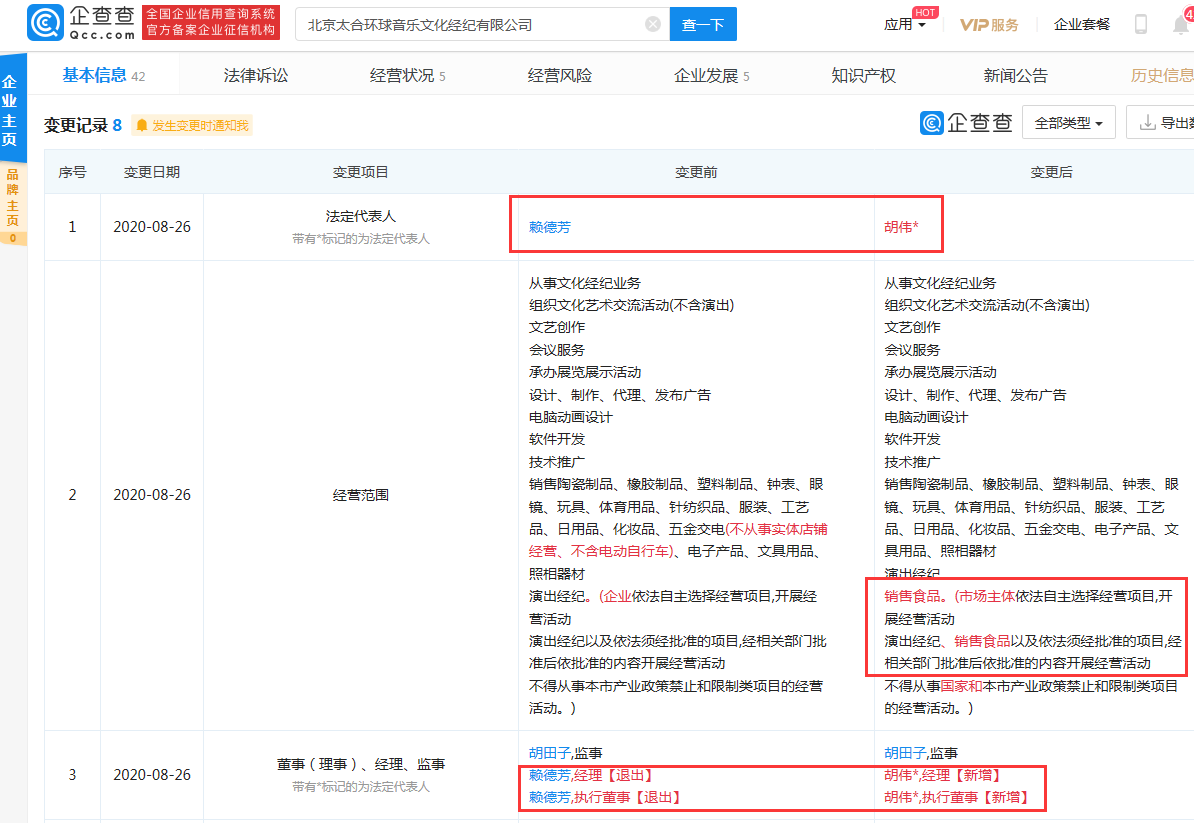Click the export data button

pyautogui.click(x=1160, y=123)
